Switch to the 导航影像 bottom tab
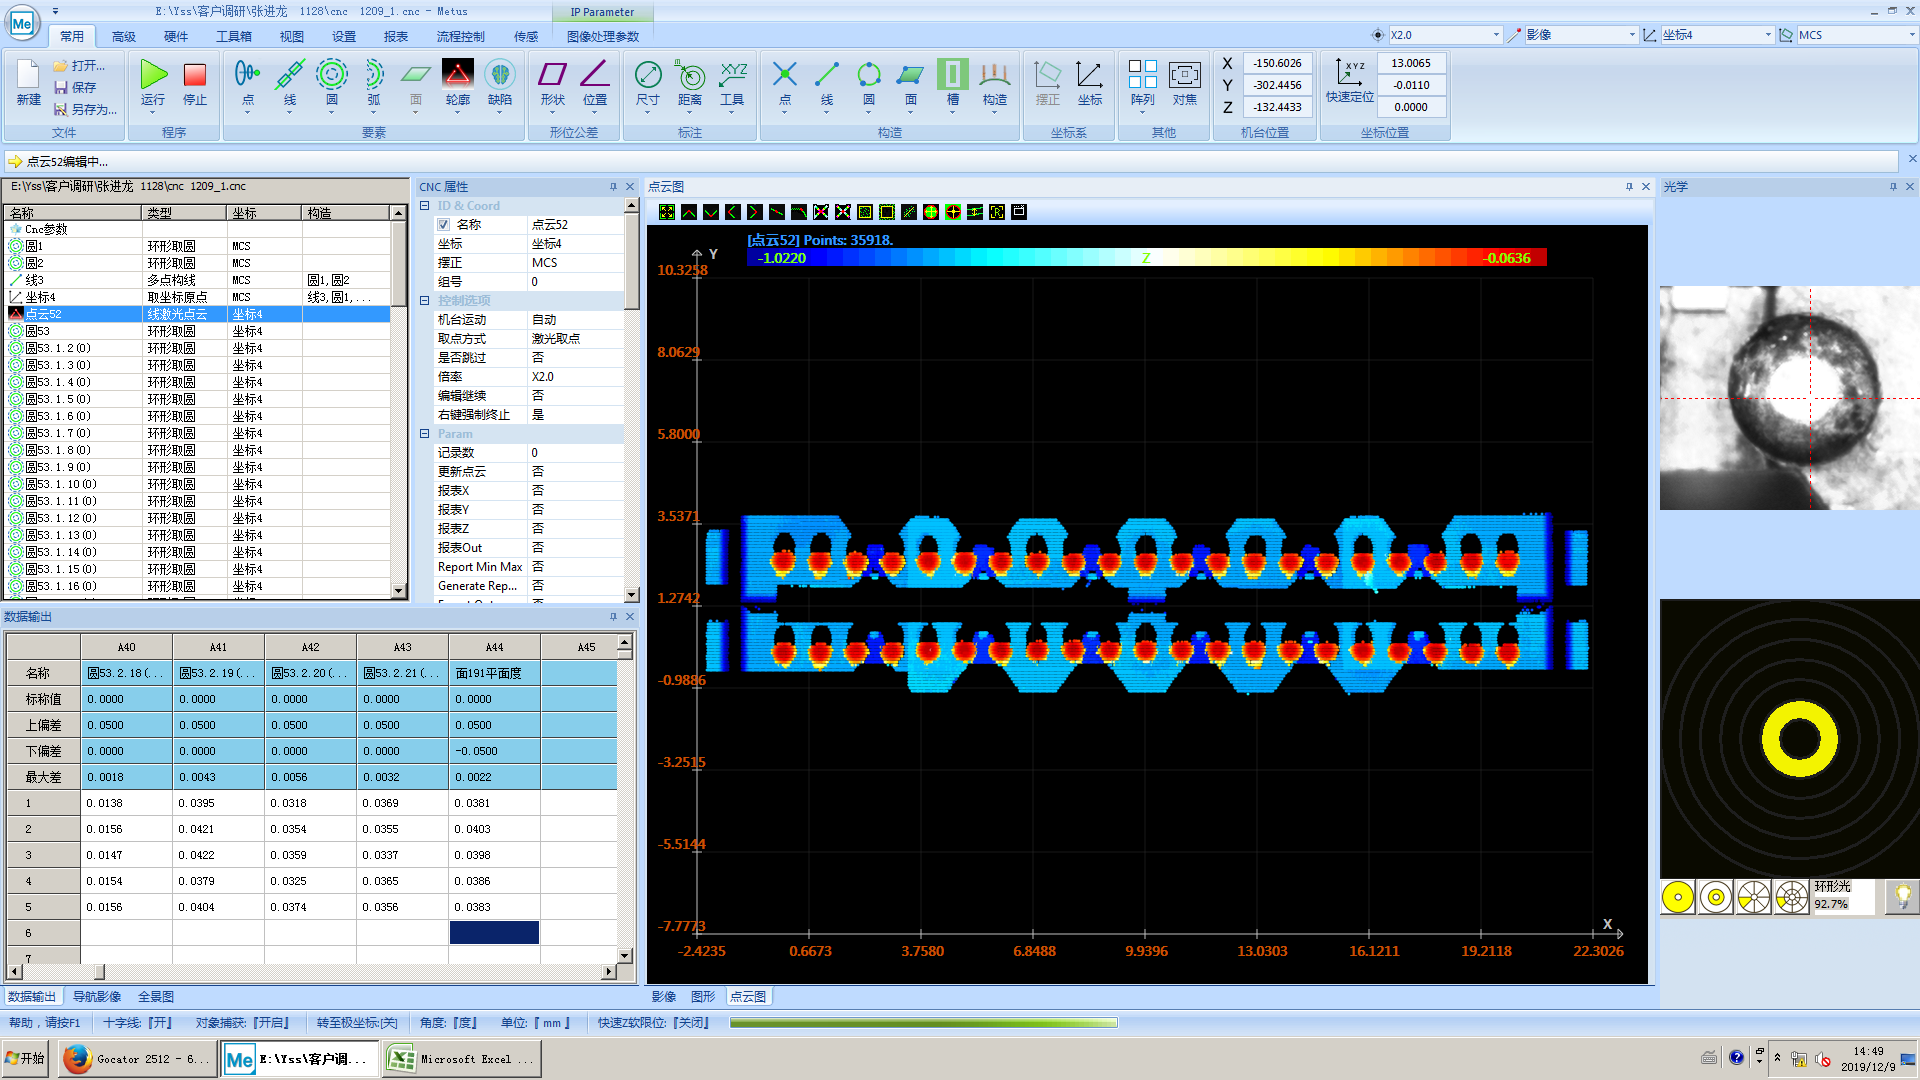1920x1080 pixels. tap(97, 997)
